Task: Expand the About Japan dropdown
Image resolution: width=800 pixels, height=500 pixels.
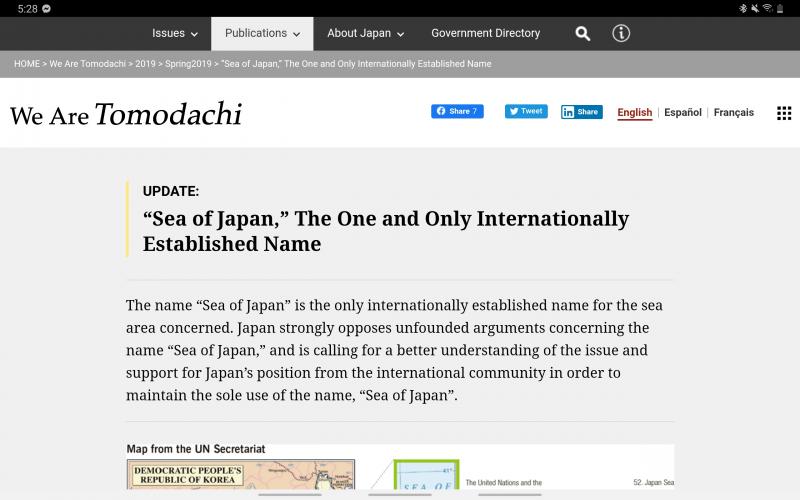Action: [365, 33]
